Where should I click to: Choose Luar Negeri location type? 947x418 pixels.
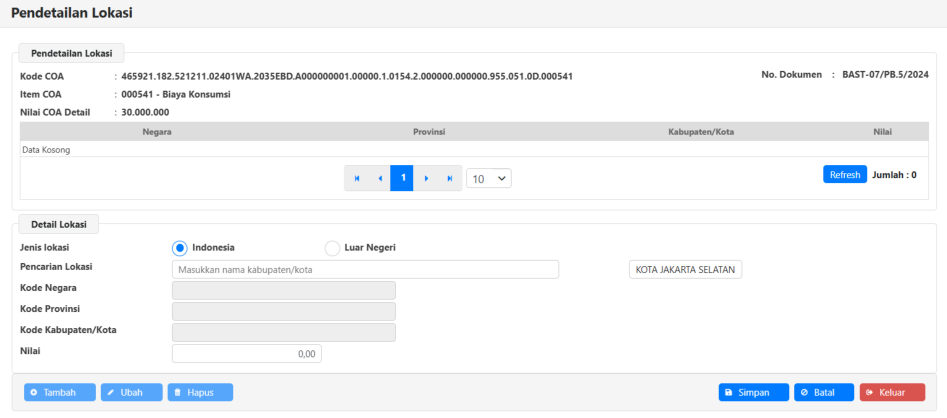(332, 248)
